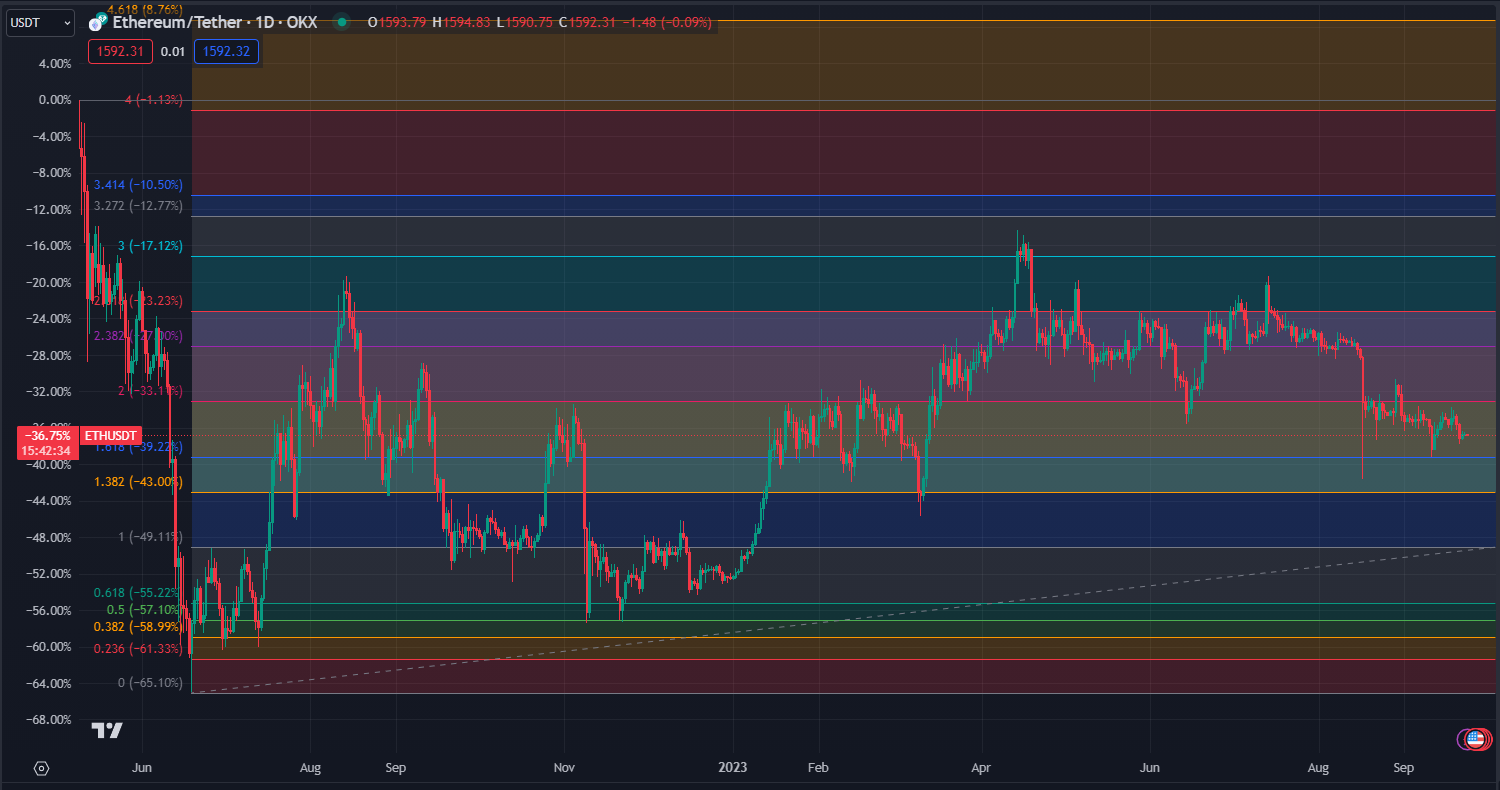This screenshot has height=790, width=1500.
Task: Click the Ethereum/Tether symbol logo icon
Action: click(x=97, y=21)
